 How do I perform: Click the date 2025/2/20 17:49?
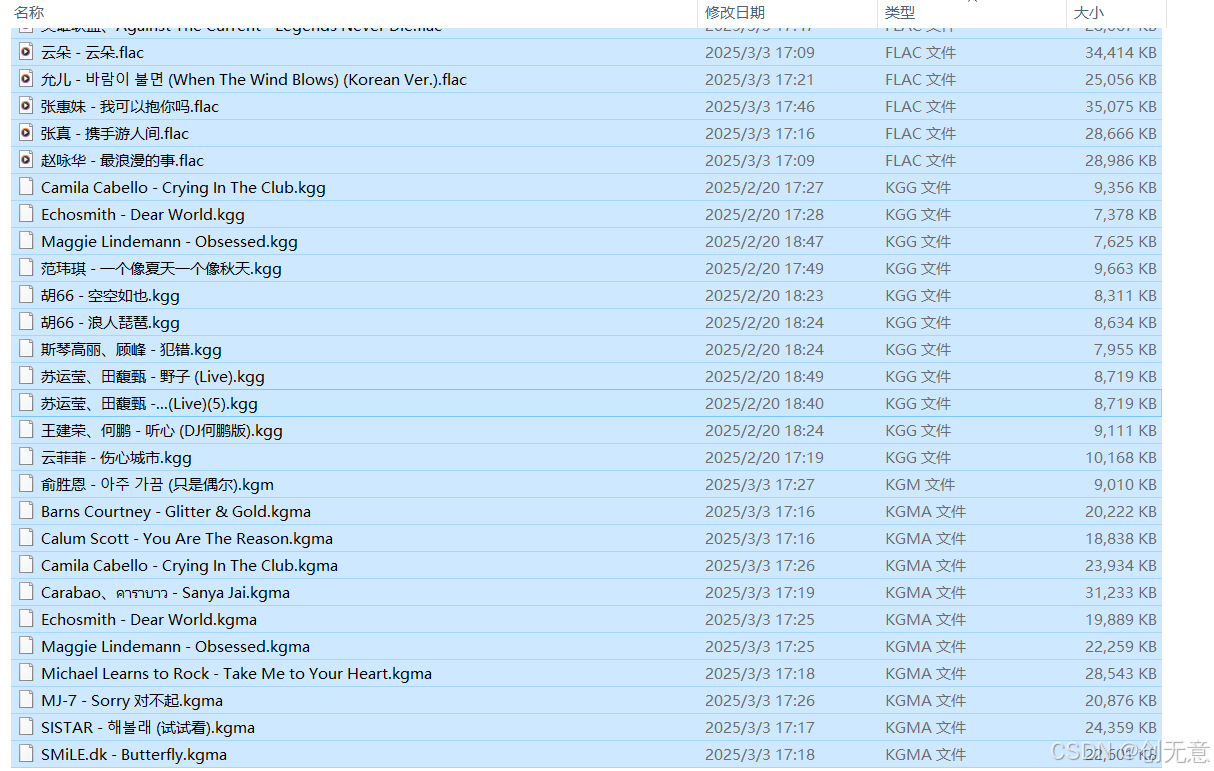coord(764,268)
